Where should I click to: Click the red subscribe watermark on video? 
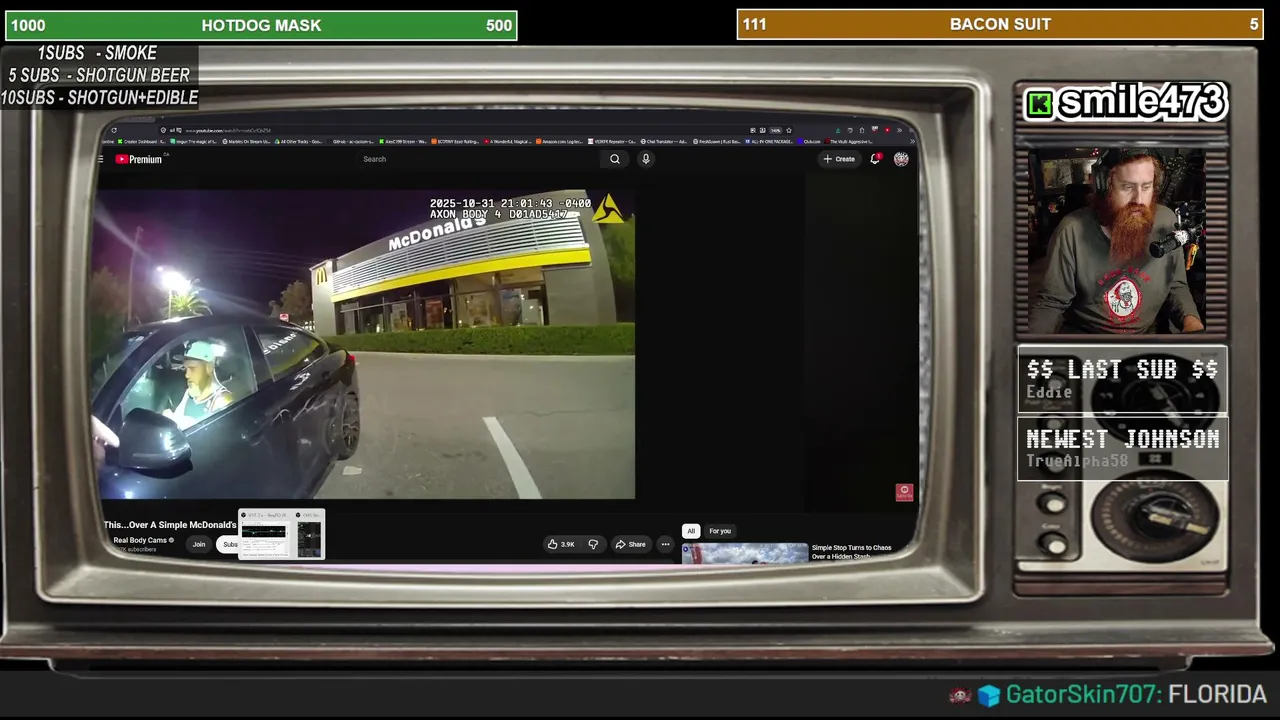coord(904,492)
